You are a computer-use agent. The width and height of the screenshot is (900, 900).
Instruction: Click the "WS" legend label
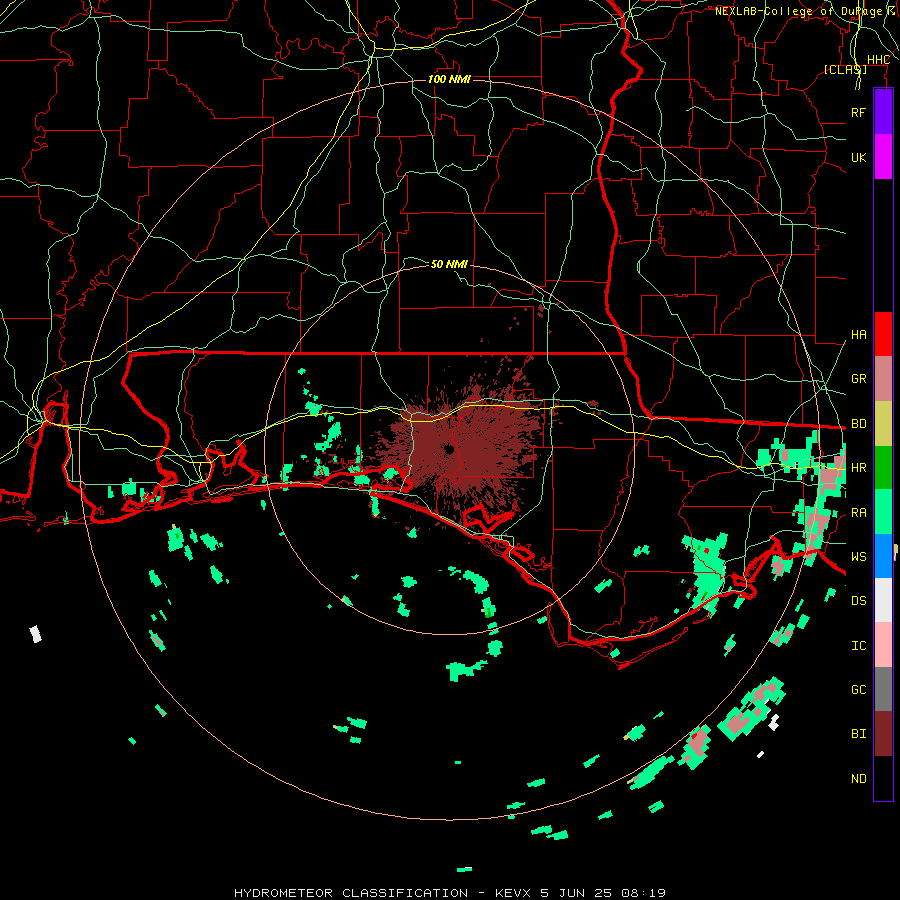(859, 557)
